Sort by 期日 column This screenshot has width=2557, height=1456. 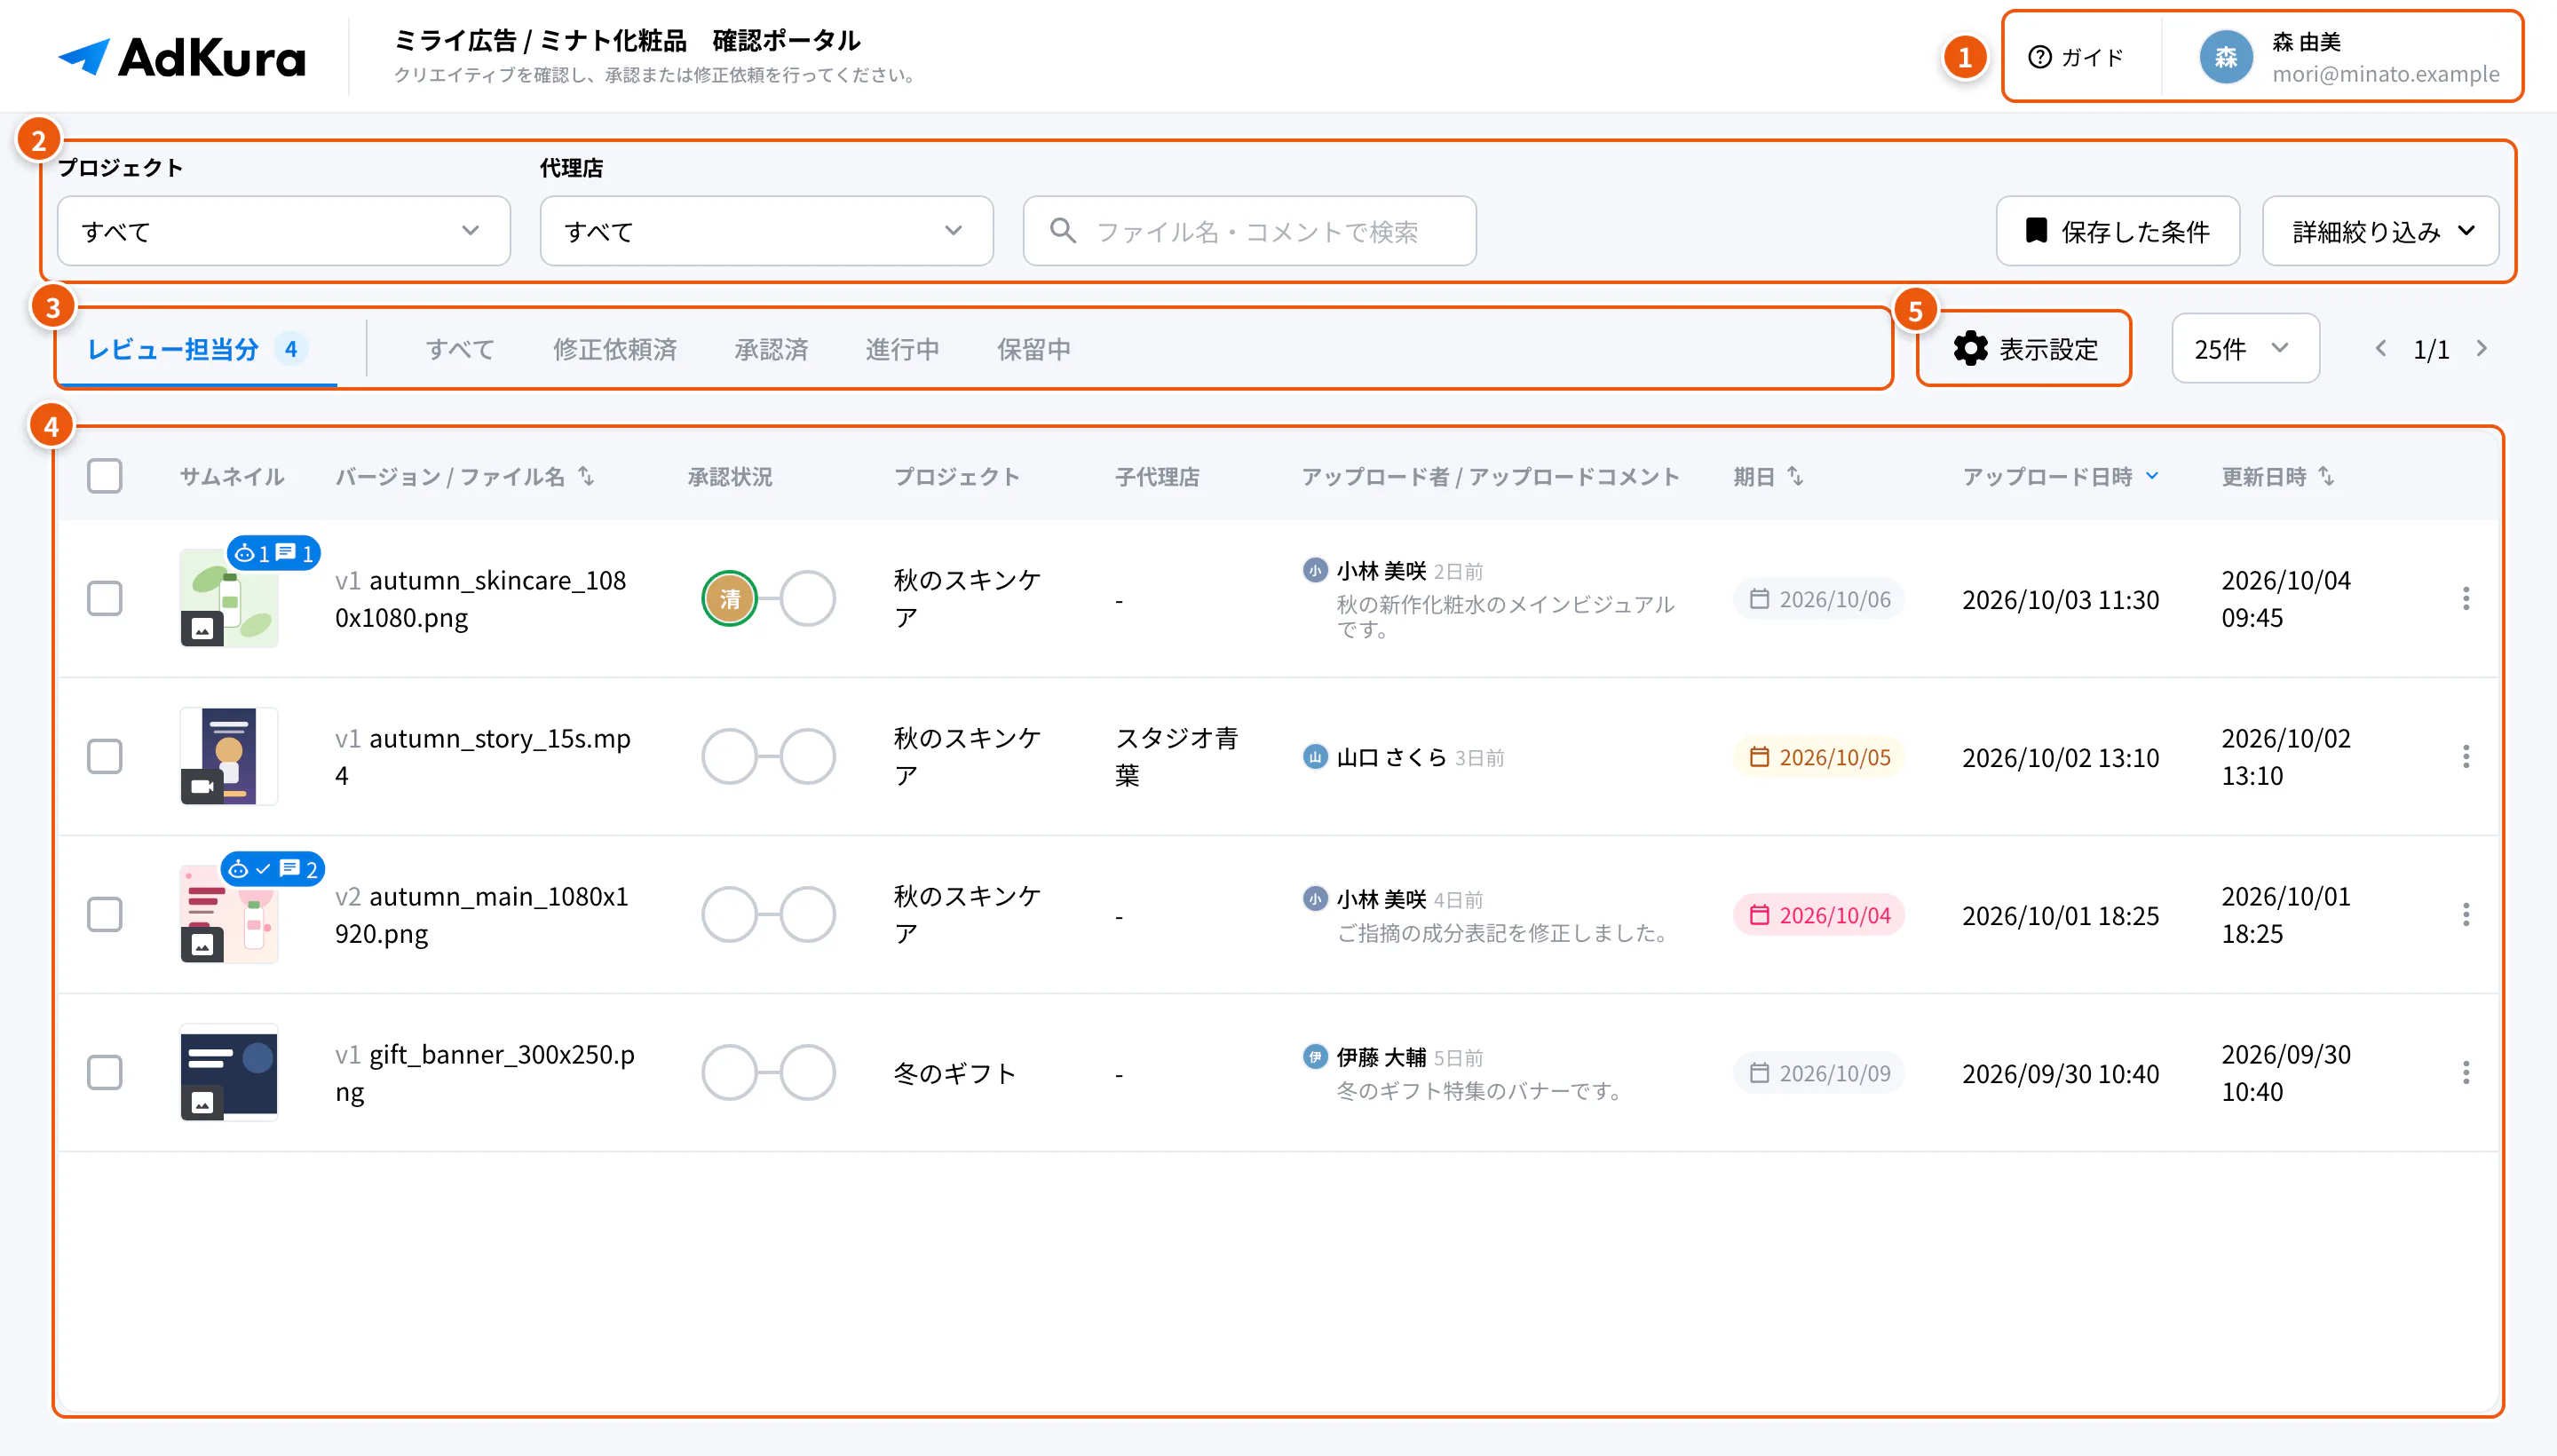[1768, 476]
